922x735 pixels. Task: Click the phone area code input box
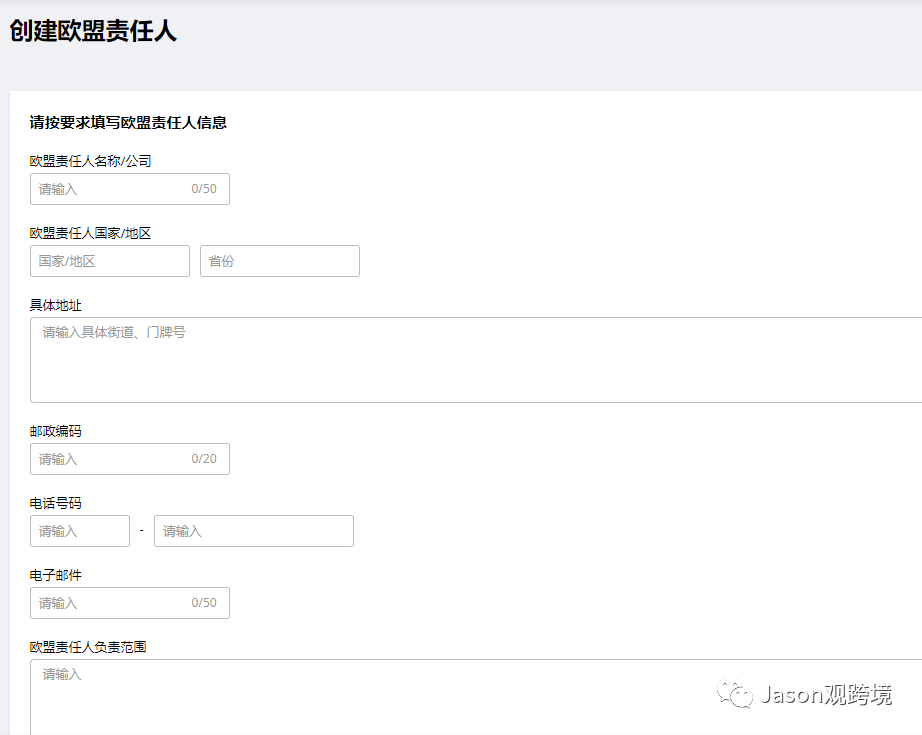click(79, 531)
